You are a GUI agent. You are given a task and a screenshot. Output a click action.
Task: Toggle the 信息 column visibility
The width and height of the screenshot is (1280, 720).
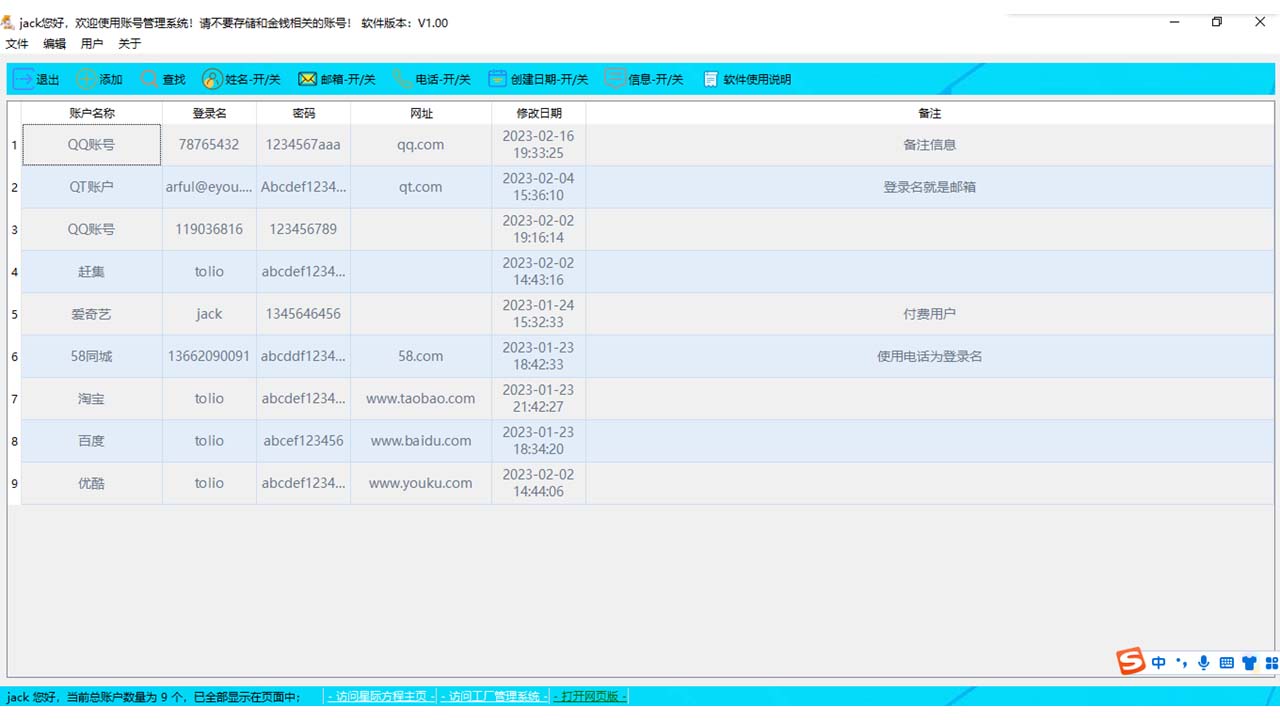tap(645, 79)
